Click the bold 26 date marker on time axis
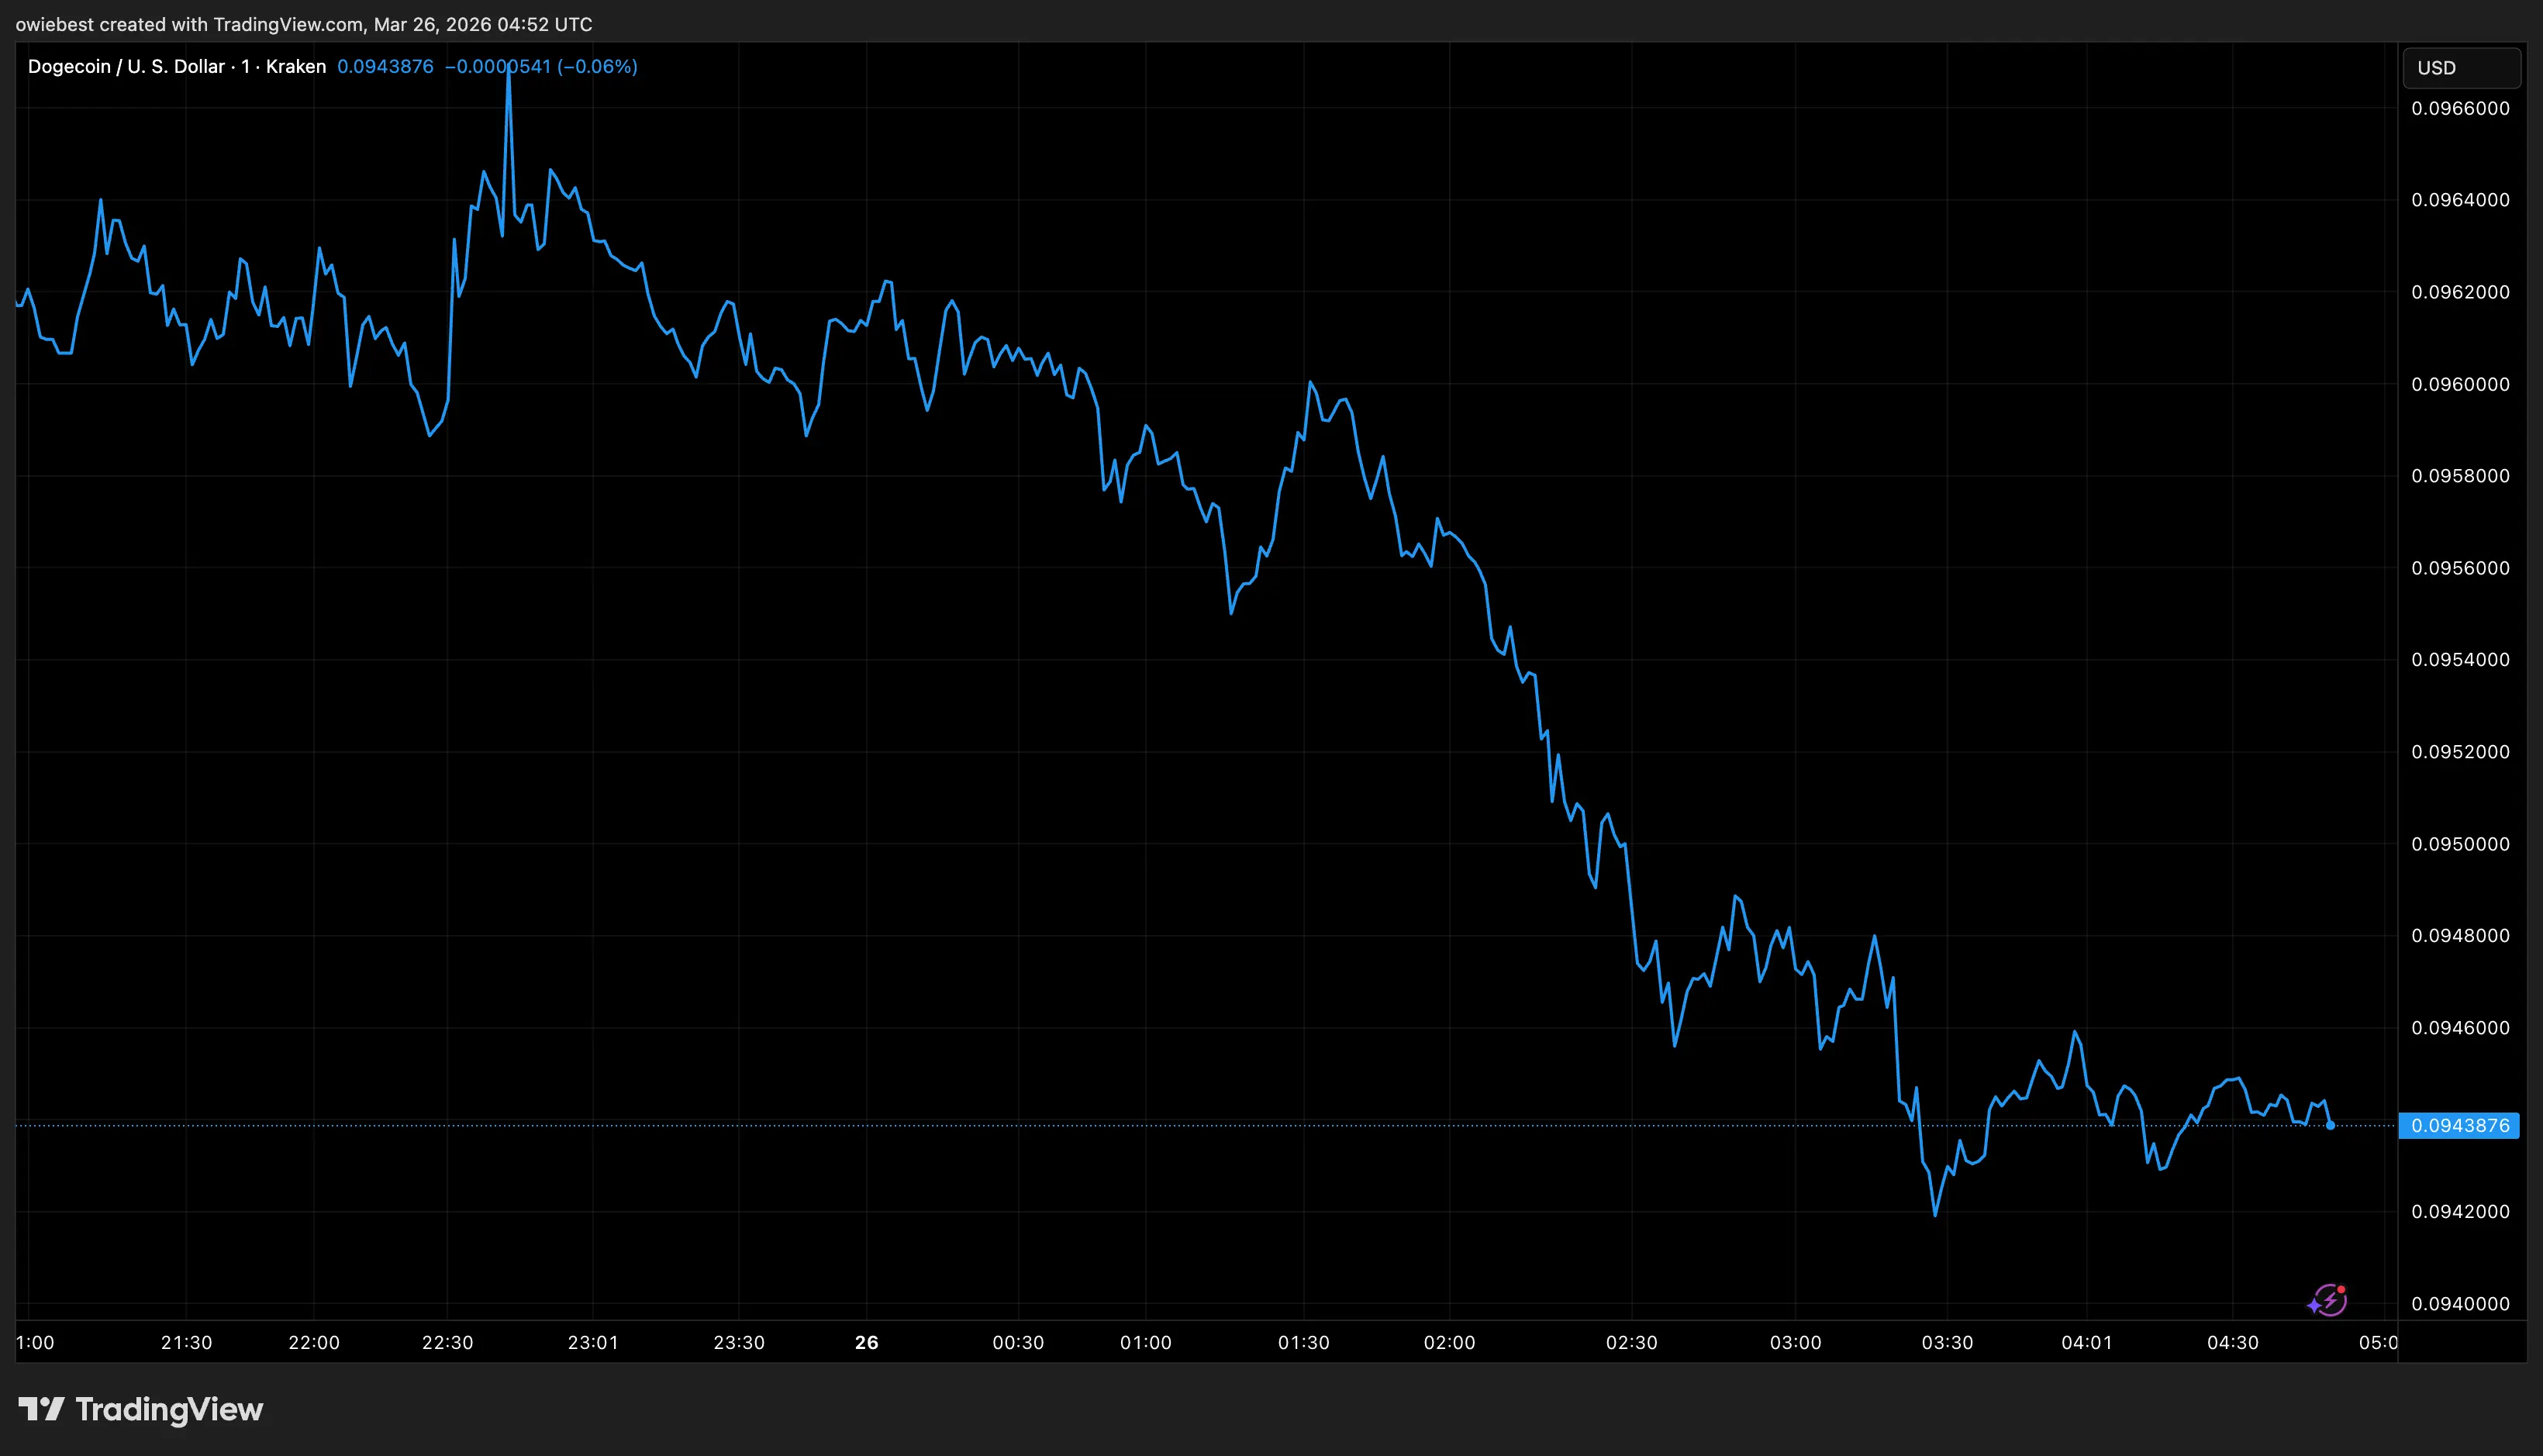The height and width of the screenshot is (1456, 2543). (x=866, y=1342)
